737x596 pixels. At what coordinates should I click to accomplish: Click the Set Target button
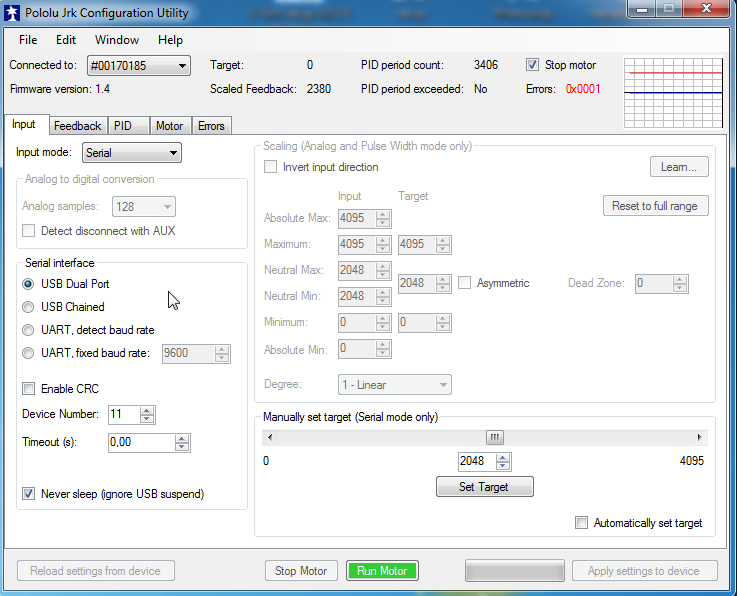click(484, 486)
